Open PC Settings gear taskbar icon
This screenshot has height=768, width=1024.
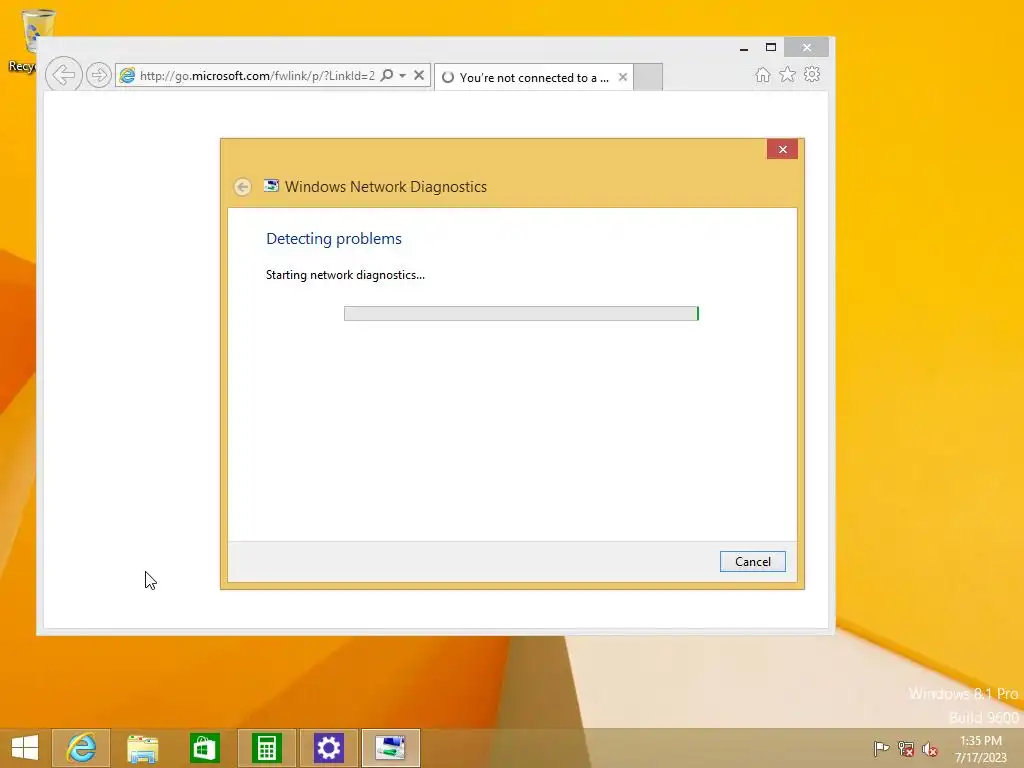328,748
